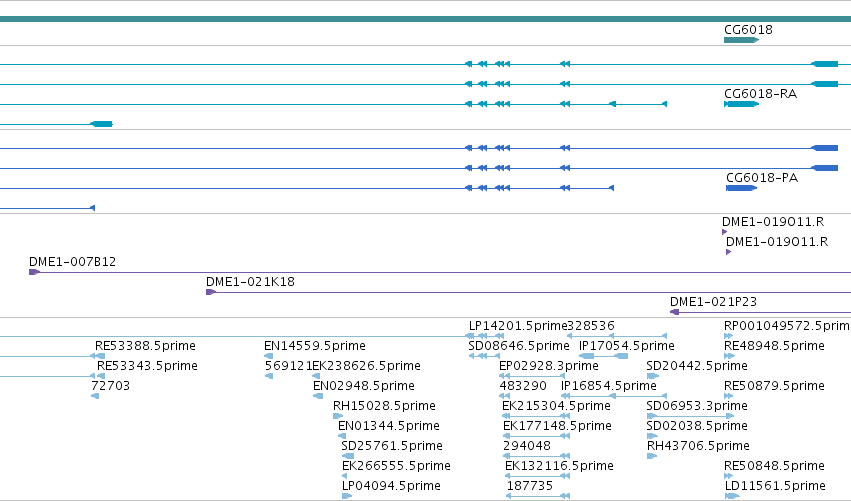Click the IP17054.5prime label
Screen dimensions: 851x501
(627, 346)
